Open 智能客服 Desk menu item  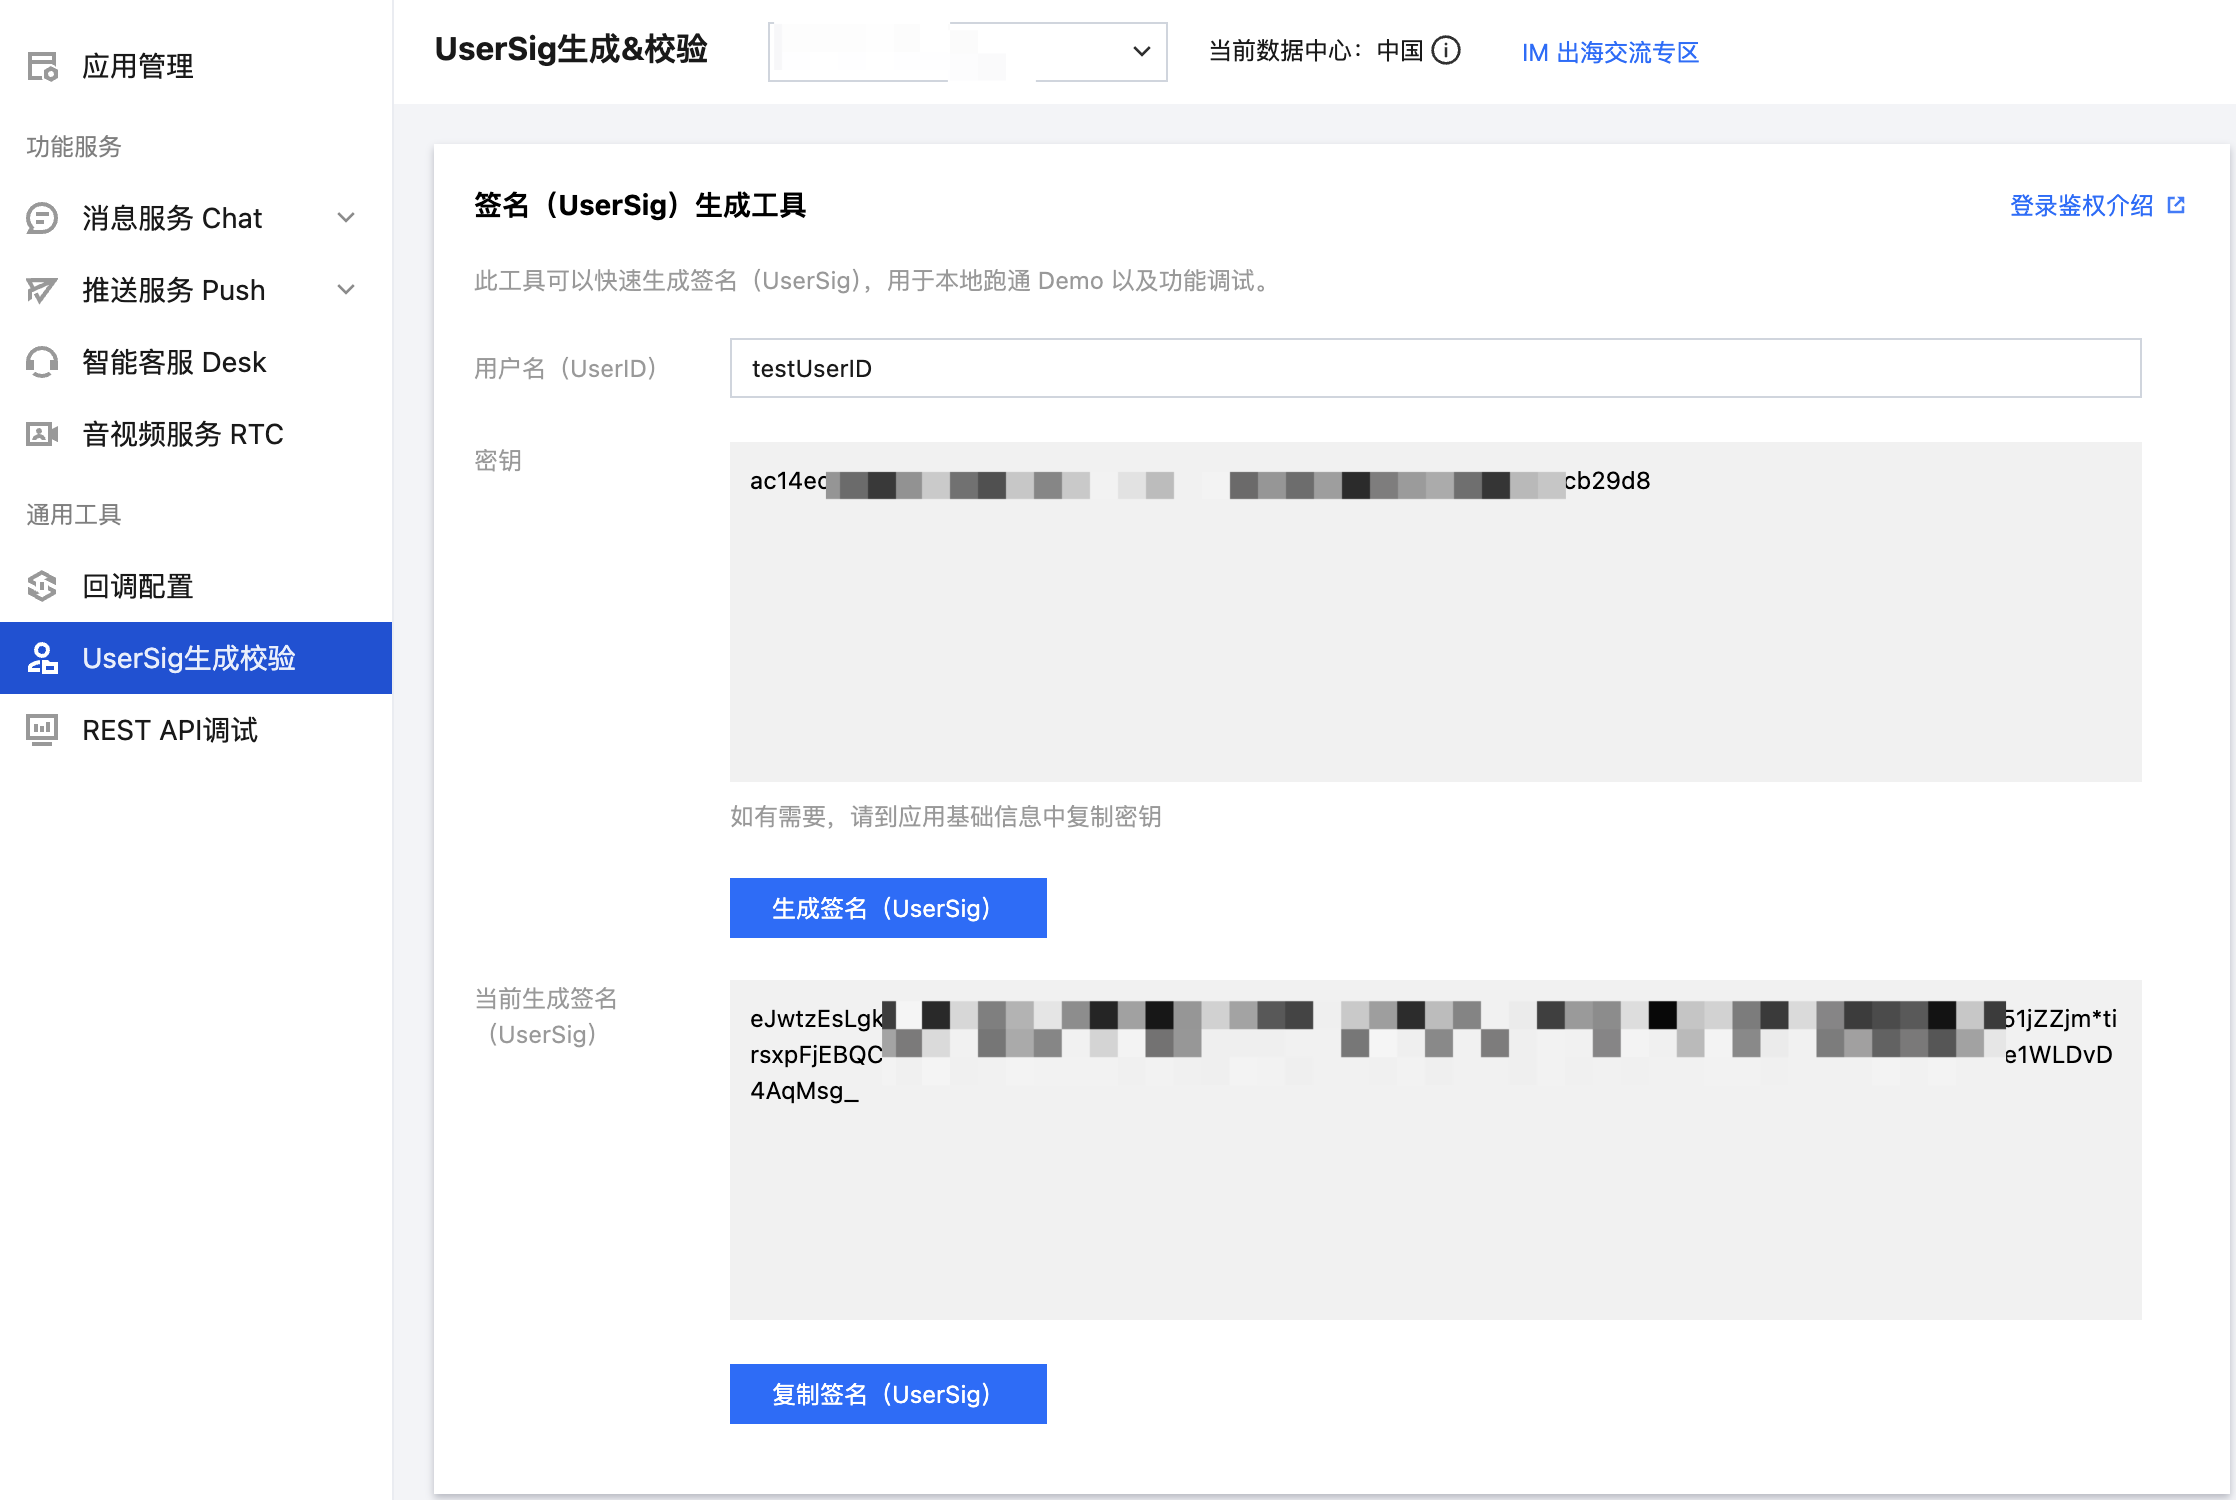tap(174, 362)
